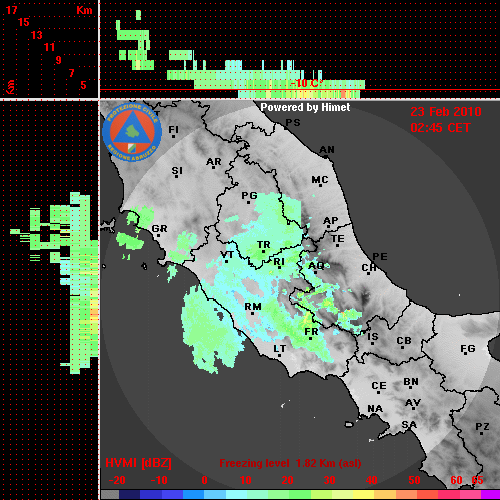Click the '0' dBZ scale value

(204, 480)
